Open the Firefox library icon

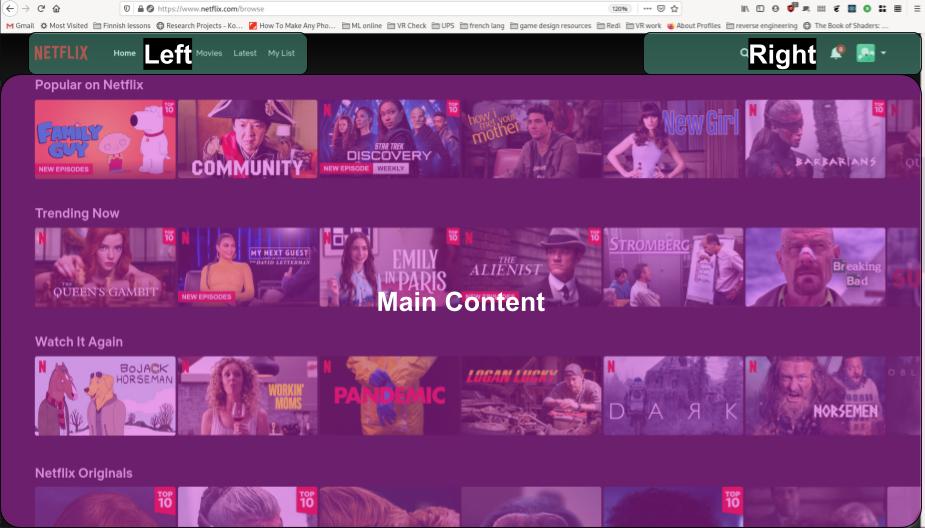tap(745, 9)
